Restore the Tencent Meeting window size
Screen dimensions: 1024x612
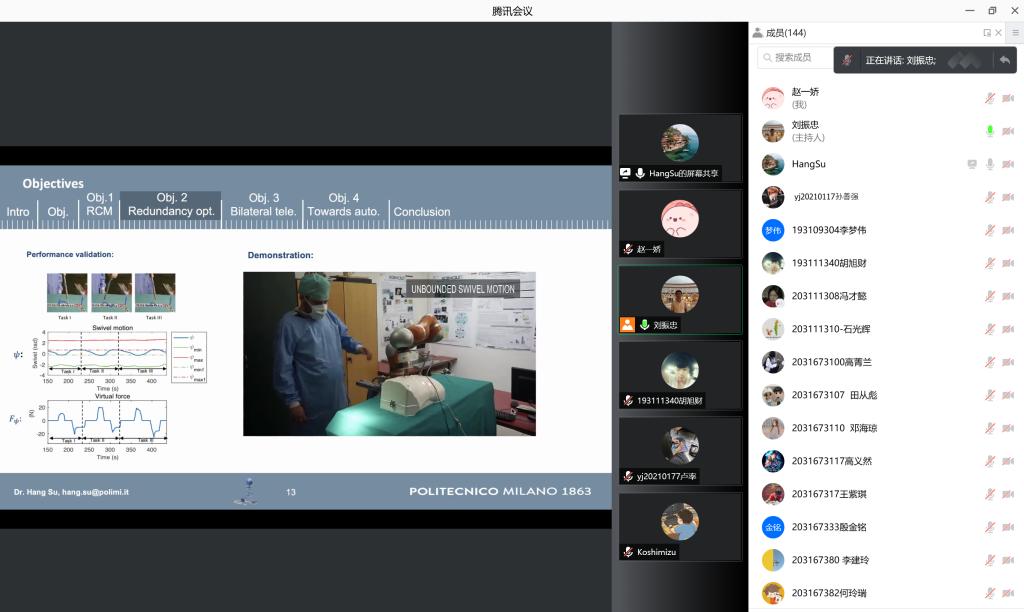(992, 10)
